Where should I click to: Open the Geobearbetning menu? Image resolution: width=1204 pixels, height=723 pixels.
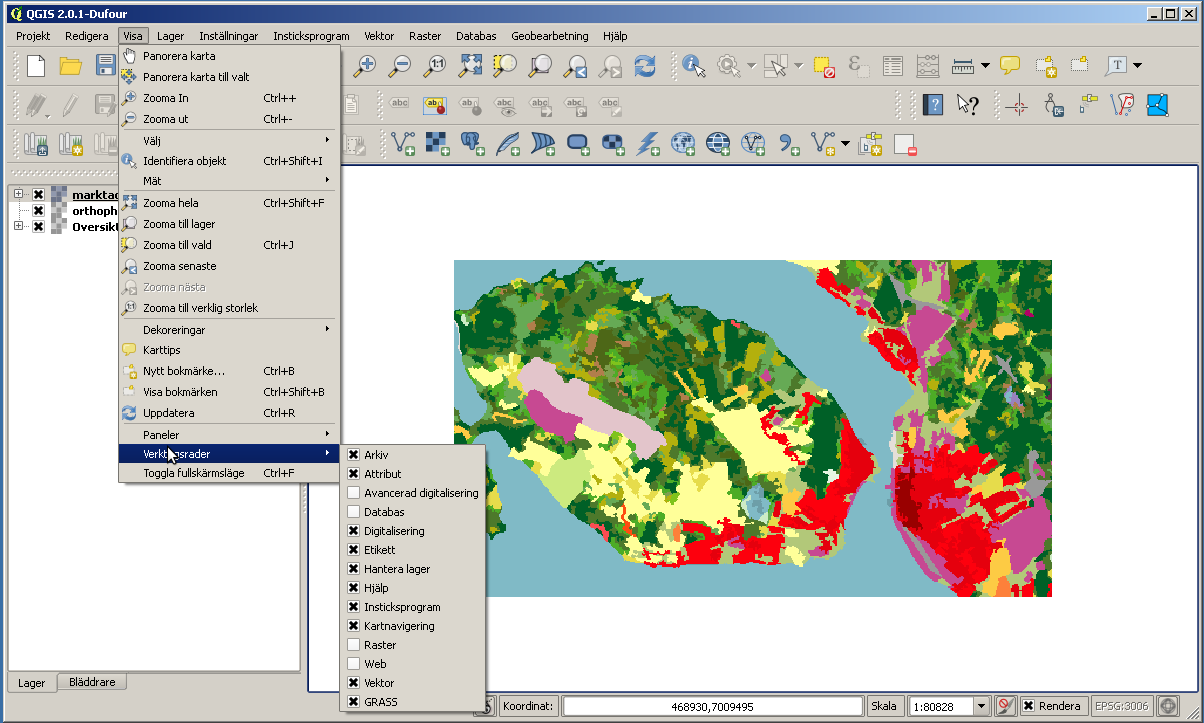pos(552,35)
